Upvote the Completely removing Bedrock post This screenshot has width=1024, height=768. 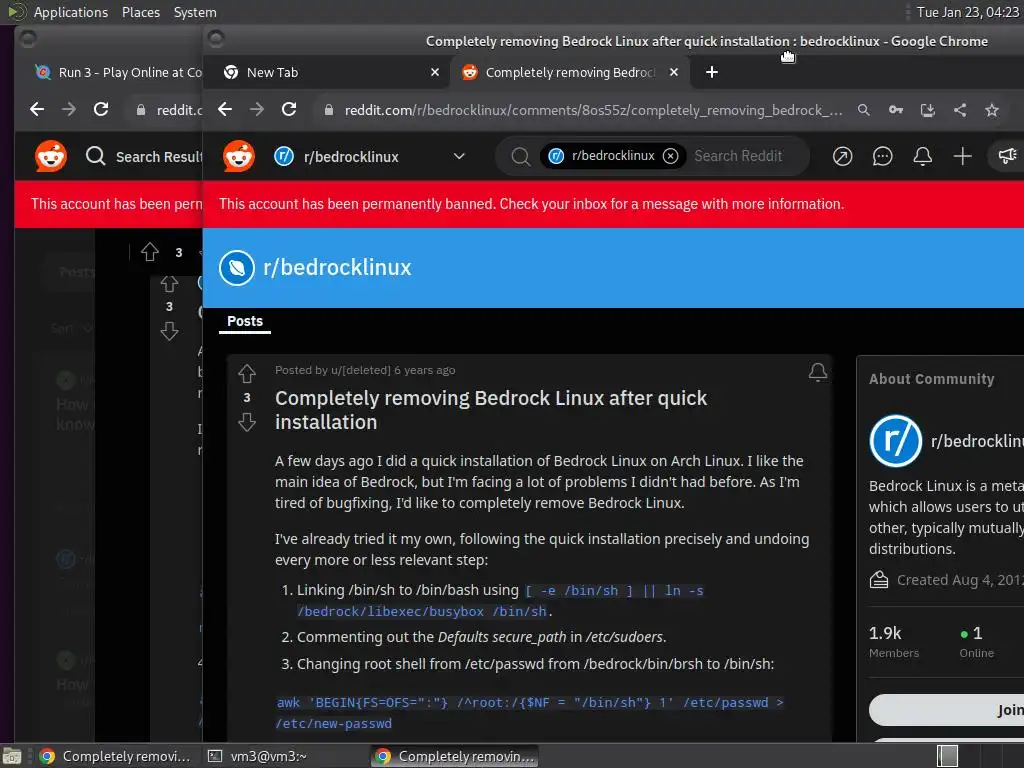[247, 374]
